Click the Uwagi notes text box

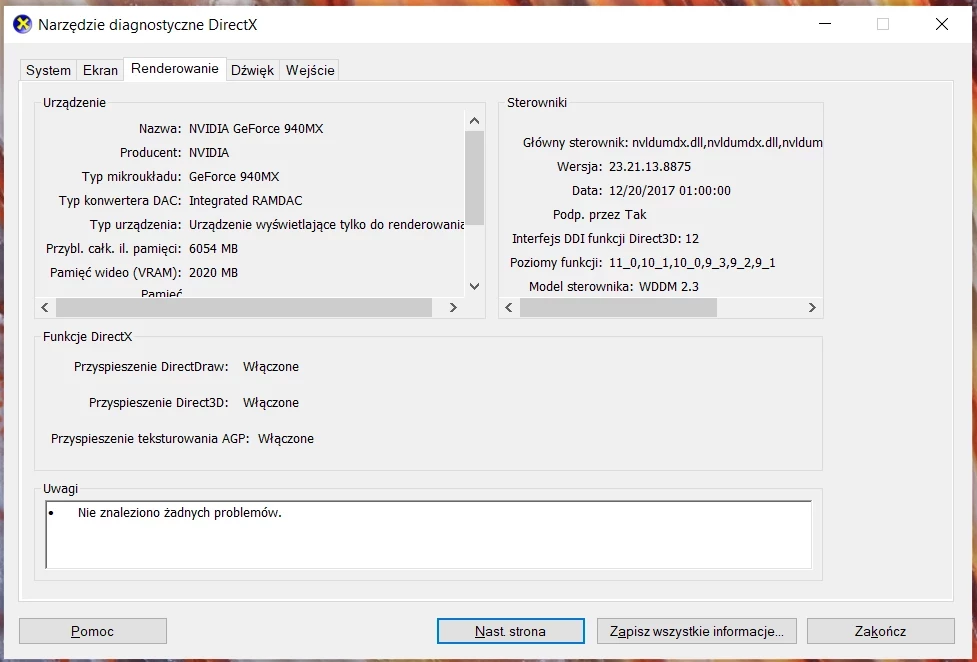click(429, 535)
